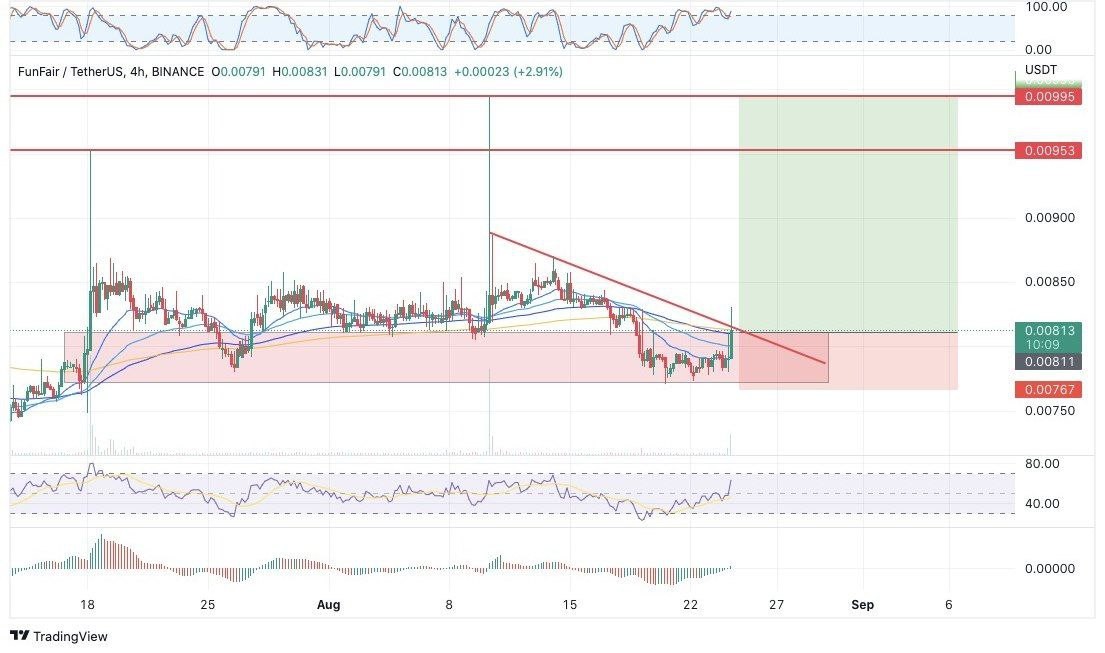
Task: Click the 0.00811 gray price label
Action: [x=1048, y=362]
